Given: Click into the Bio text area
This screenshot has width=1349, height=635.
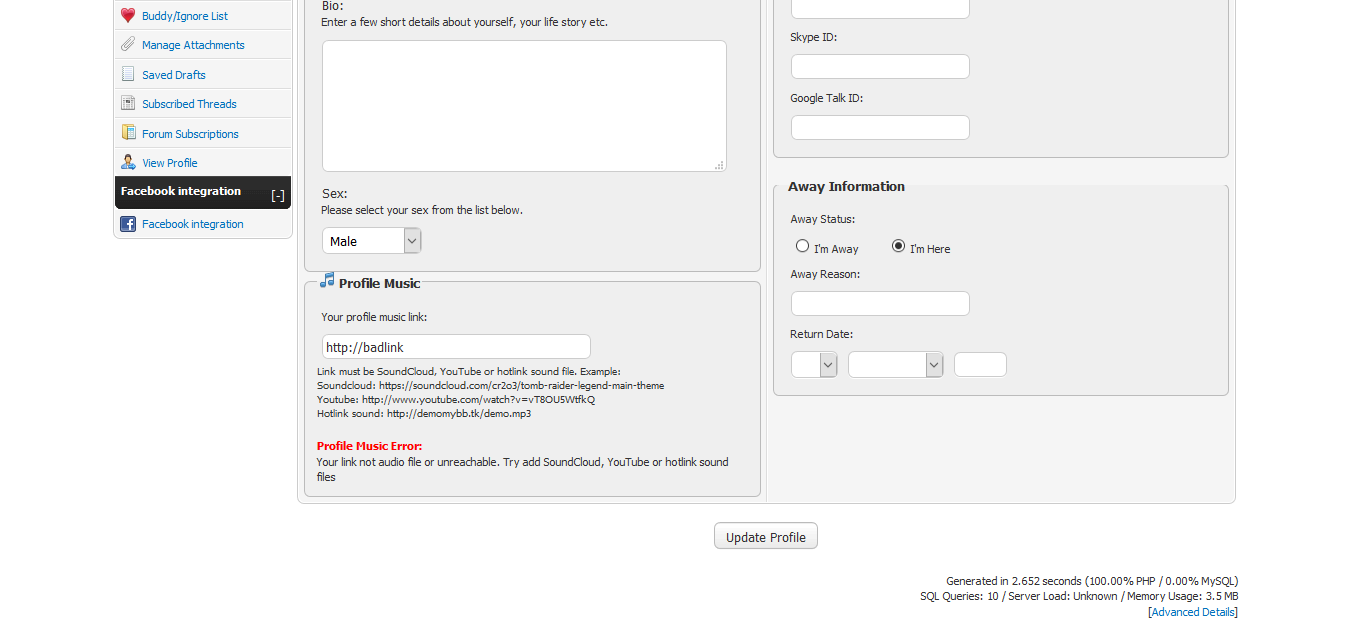Looking at the screenshot, I should point(524,106).
